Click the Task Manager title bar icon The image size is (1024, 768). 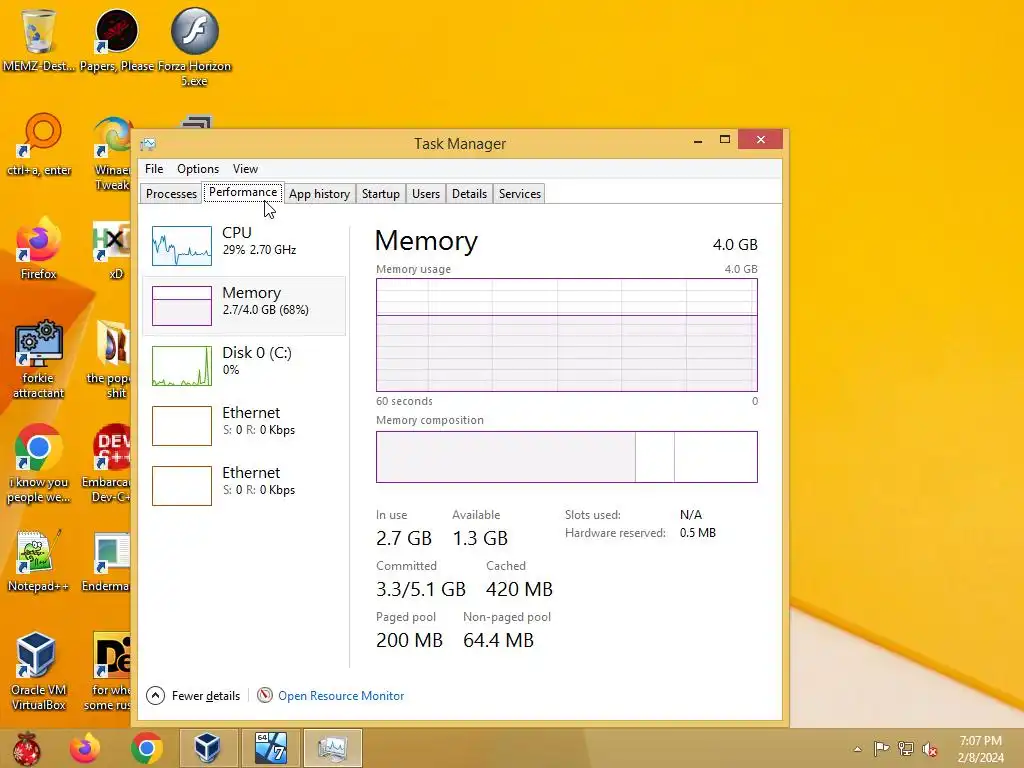pyautogui.click(x=148, y=144)
